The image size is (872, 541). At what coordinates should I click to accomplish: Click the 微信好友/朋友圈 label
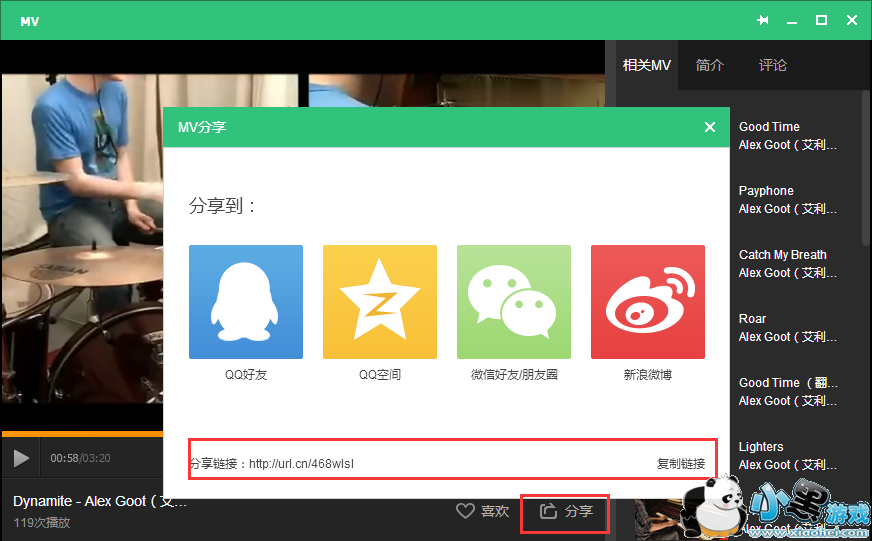click(514, 375)
